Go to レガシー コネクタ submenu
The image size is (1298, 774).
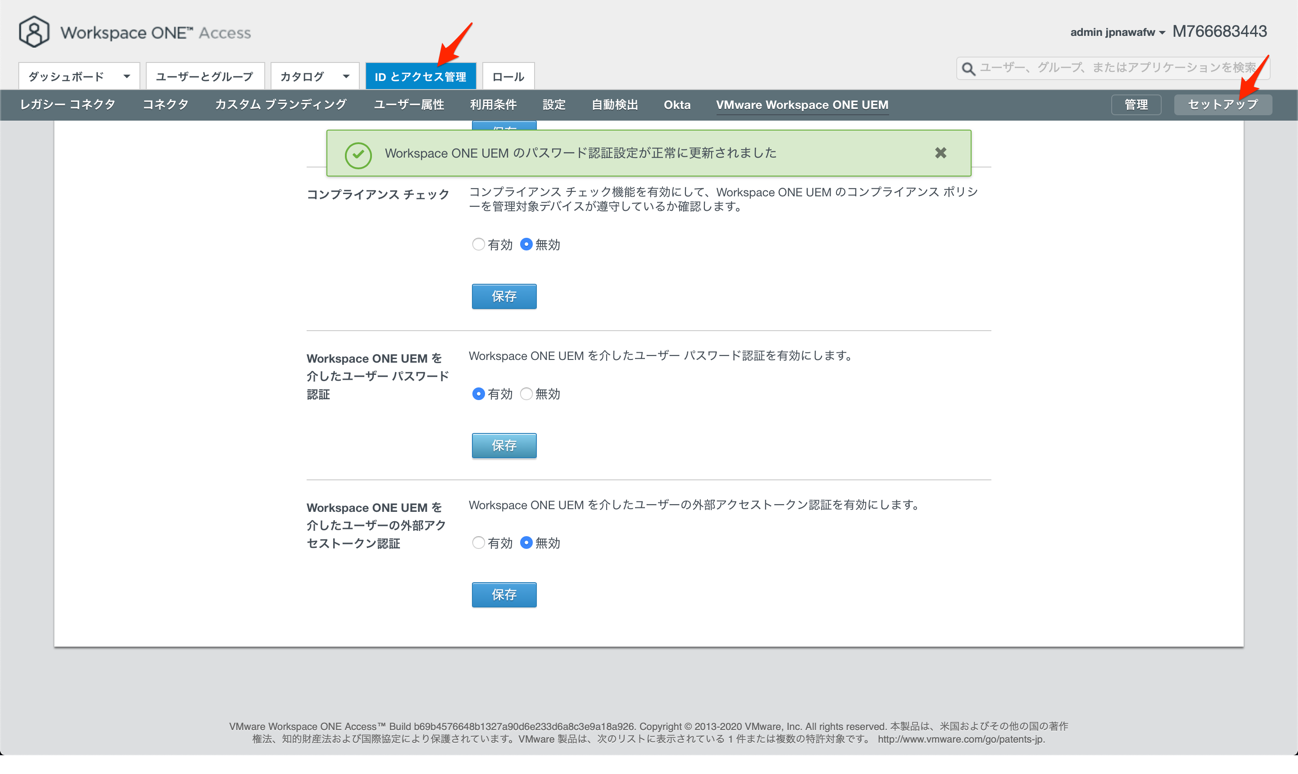click(x=68, y=104)
